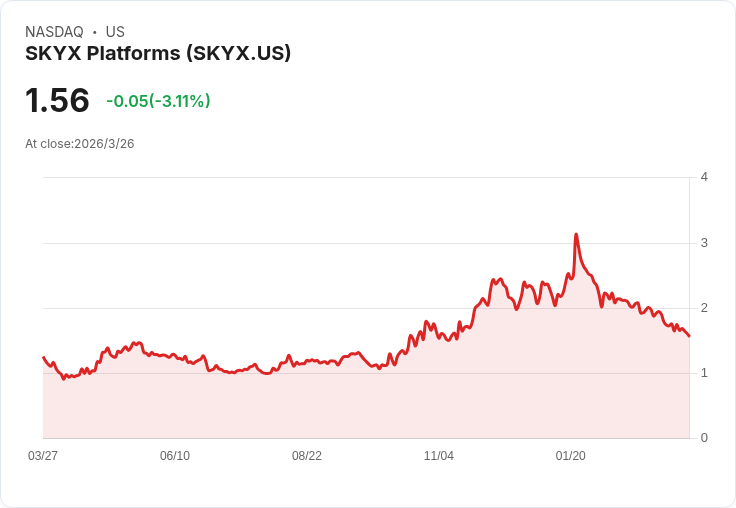Click the US market label

(x=115, y=32)
